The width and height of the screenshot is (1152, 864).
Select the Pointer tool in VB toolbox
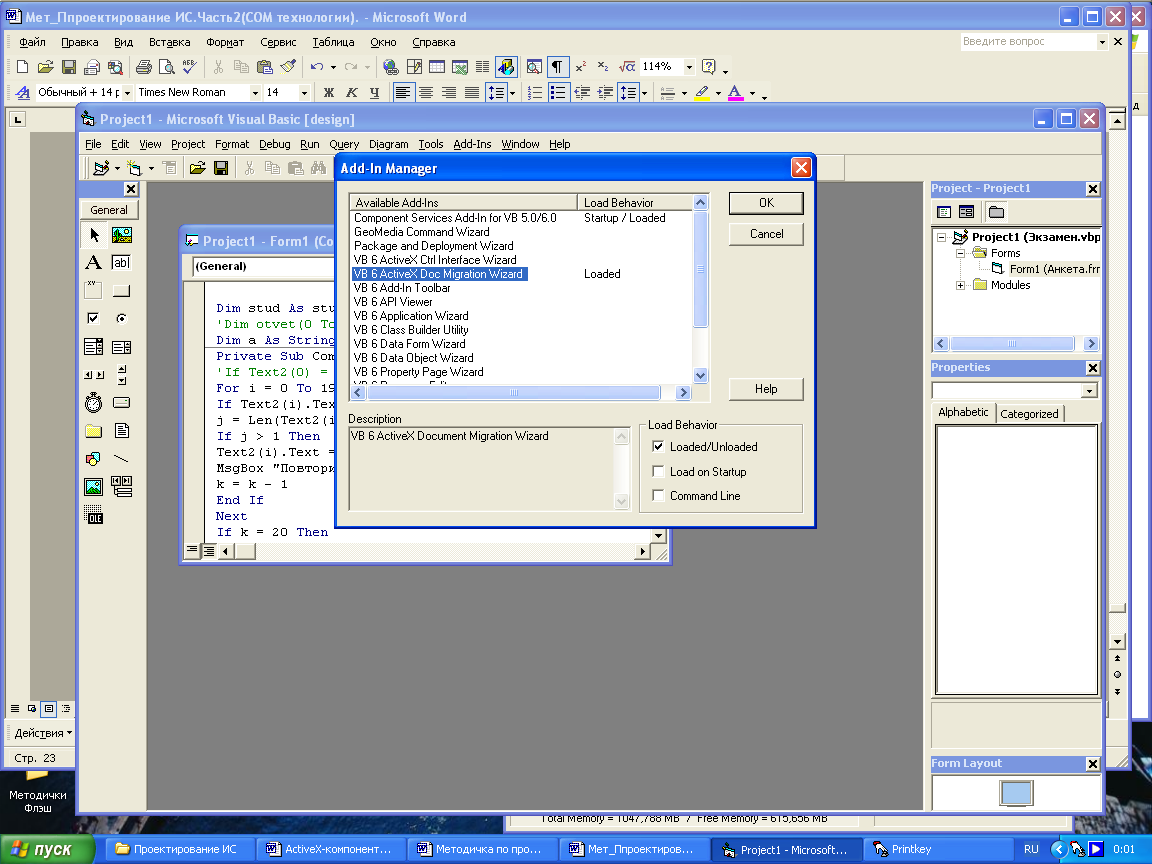[93, 235]
